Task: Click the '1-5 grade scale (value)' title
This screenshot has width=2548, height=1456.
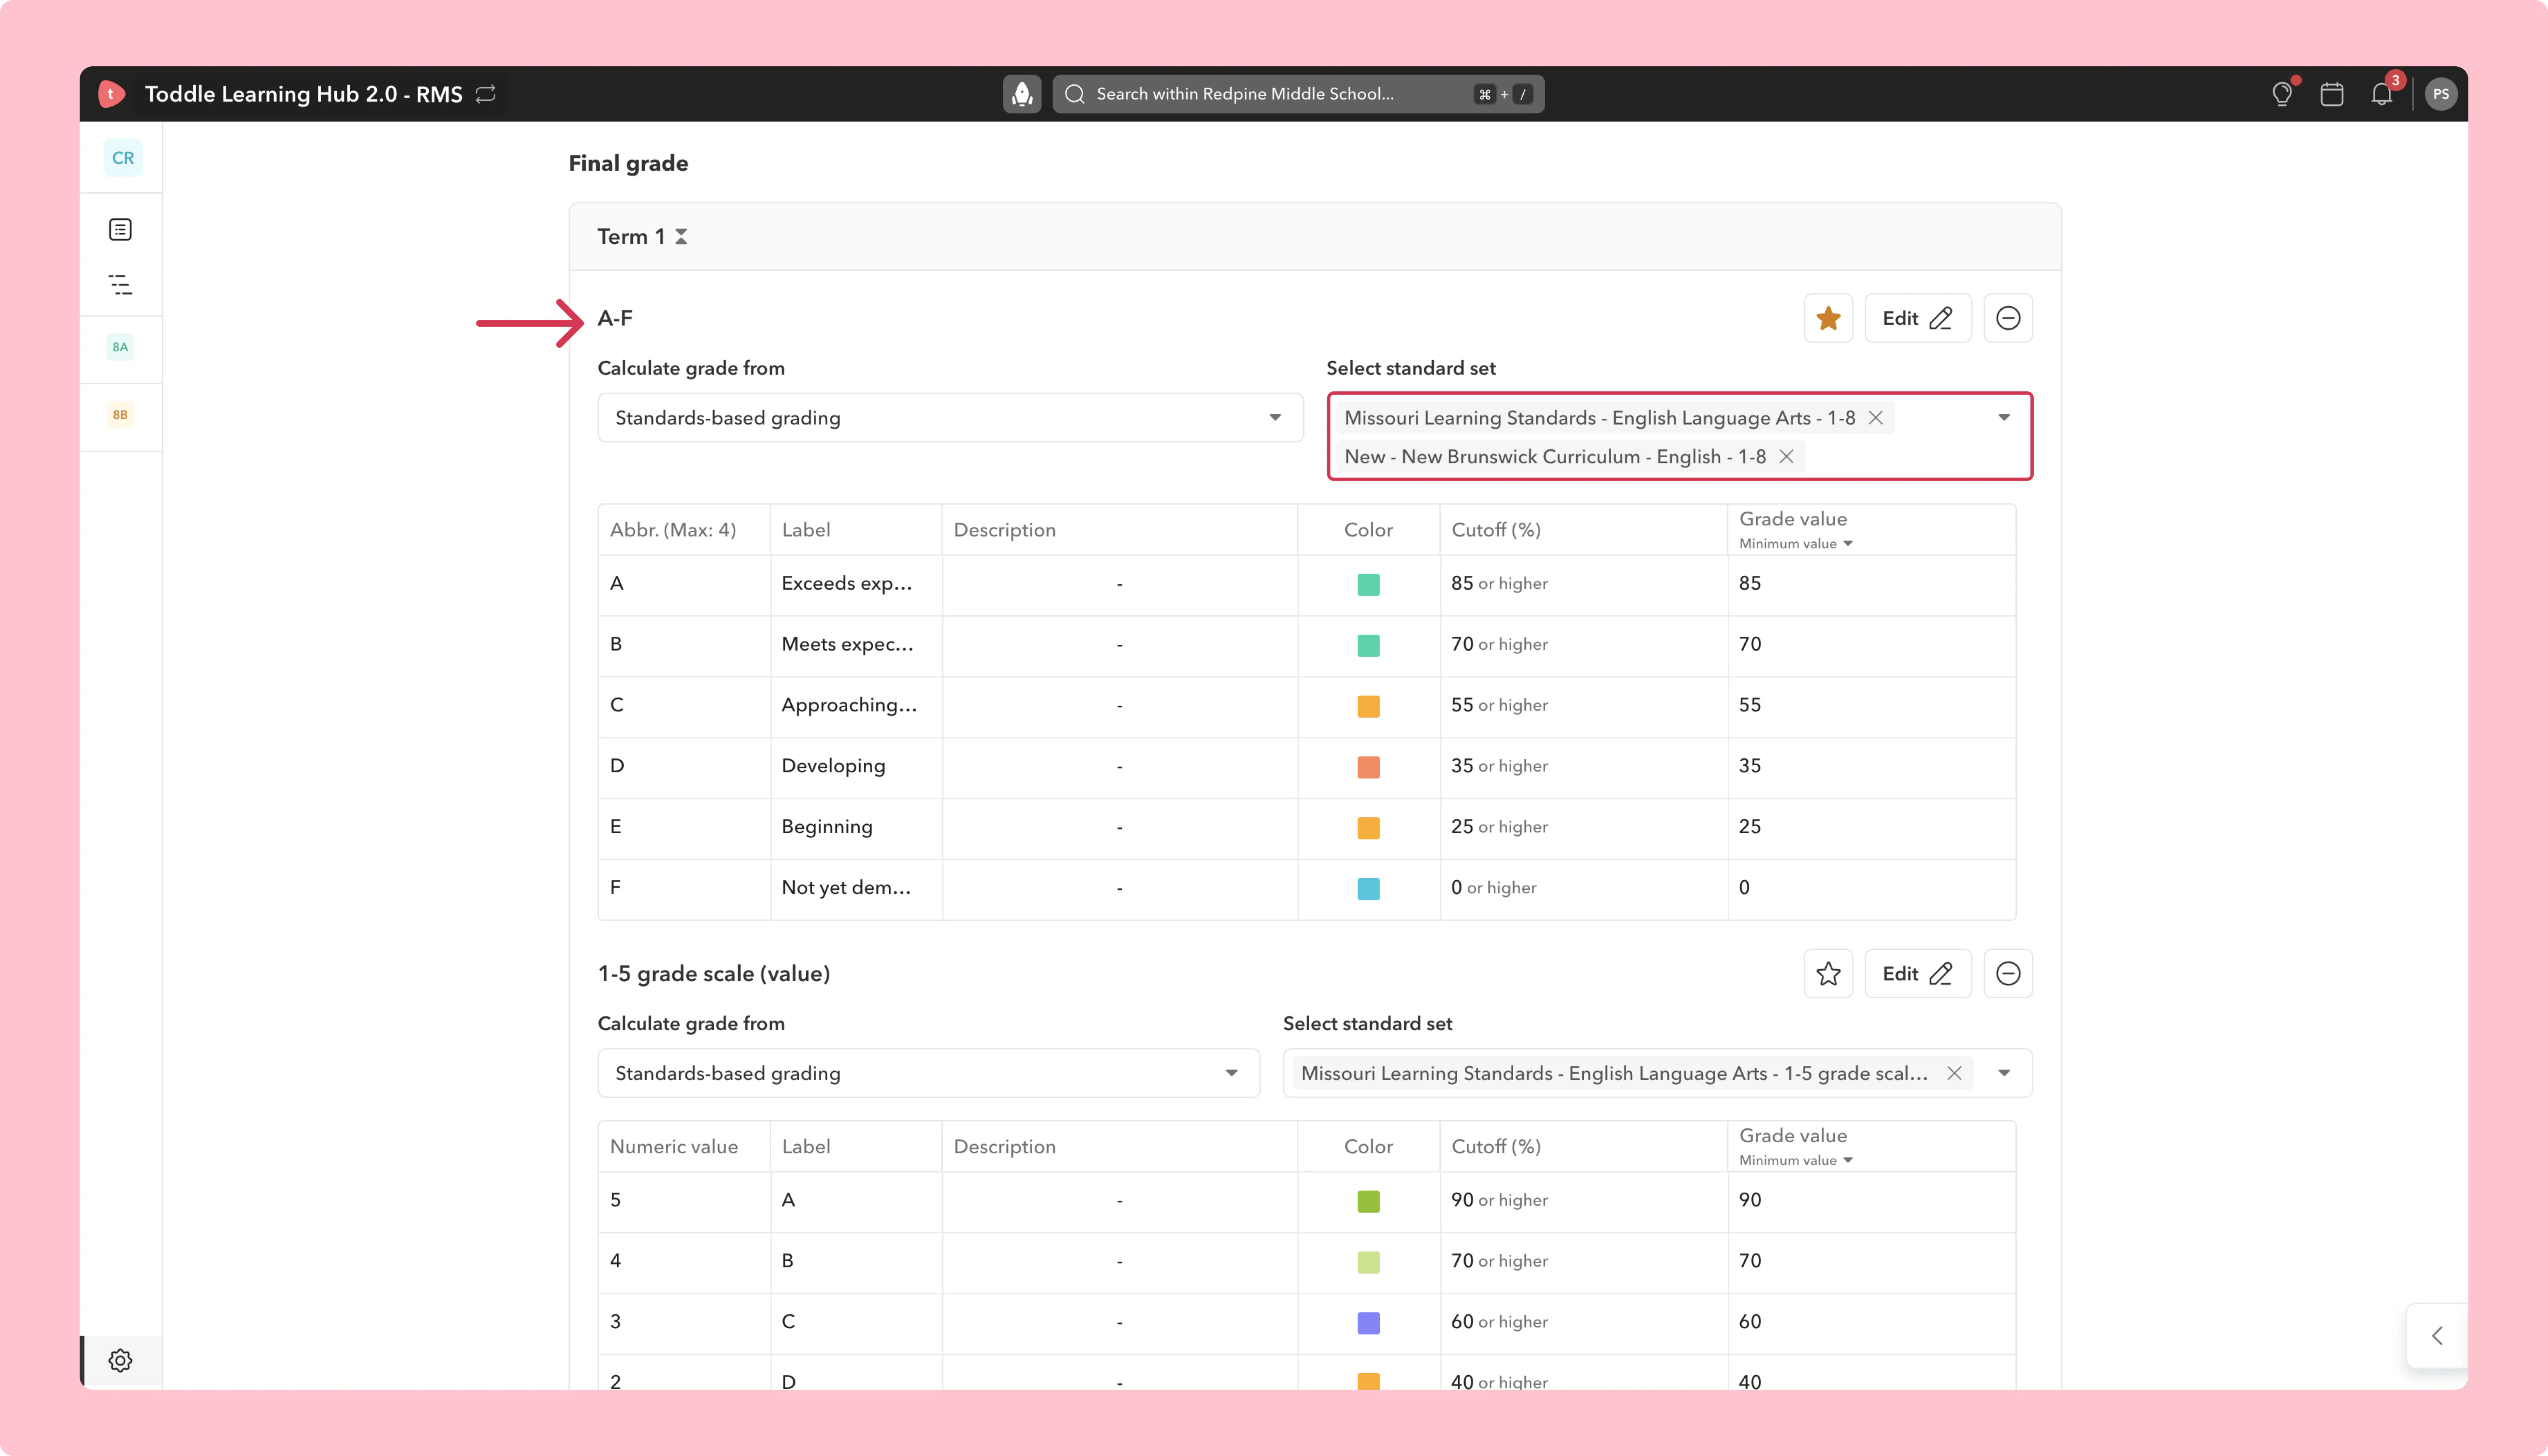Action: tap(714, 974)
